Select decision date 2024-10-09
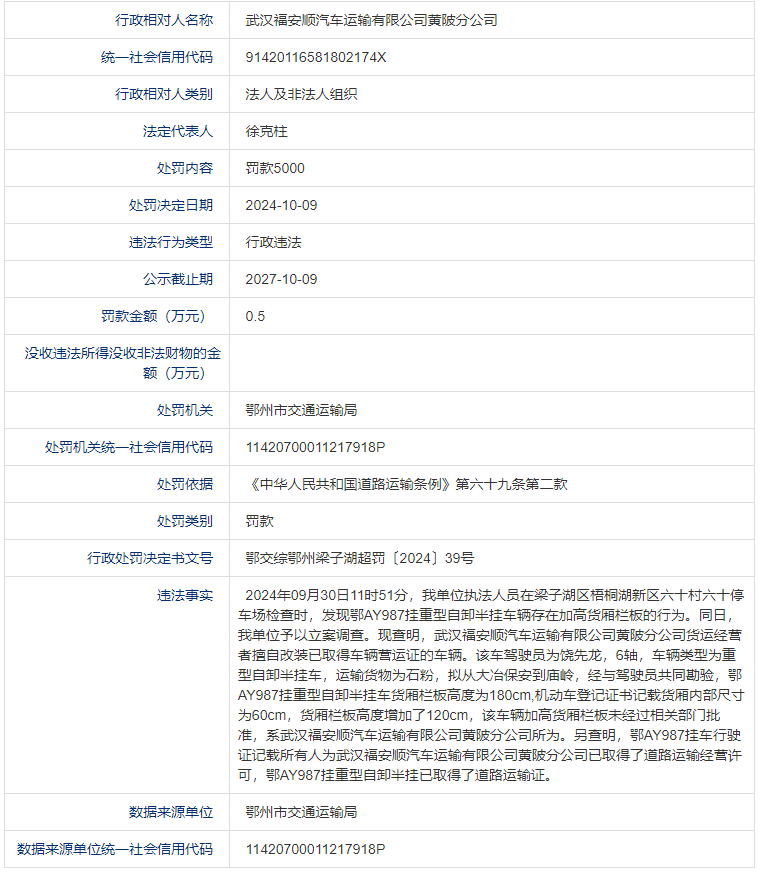 281,205
